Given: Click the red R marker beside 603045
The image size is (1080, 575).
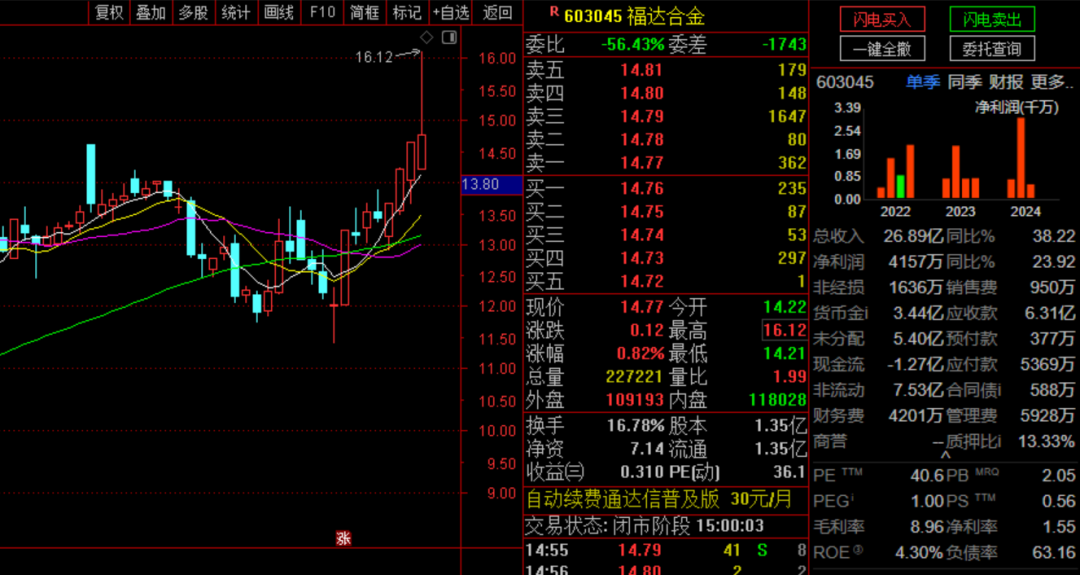Looking at the screenshot, I should (x=554, y=12).
